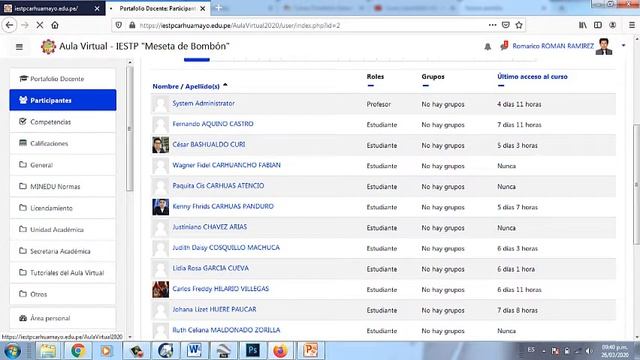
Task: Save page to Pocket
Action: pos(506,25)
